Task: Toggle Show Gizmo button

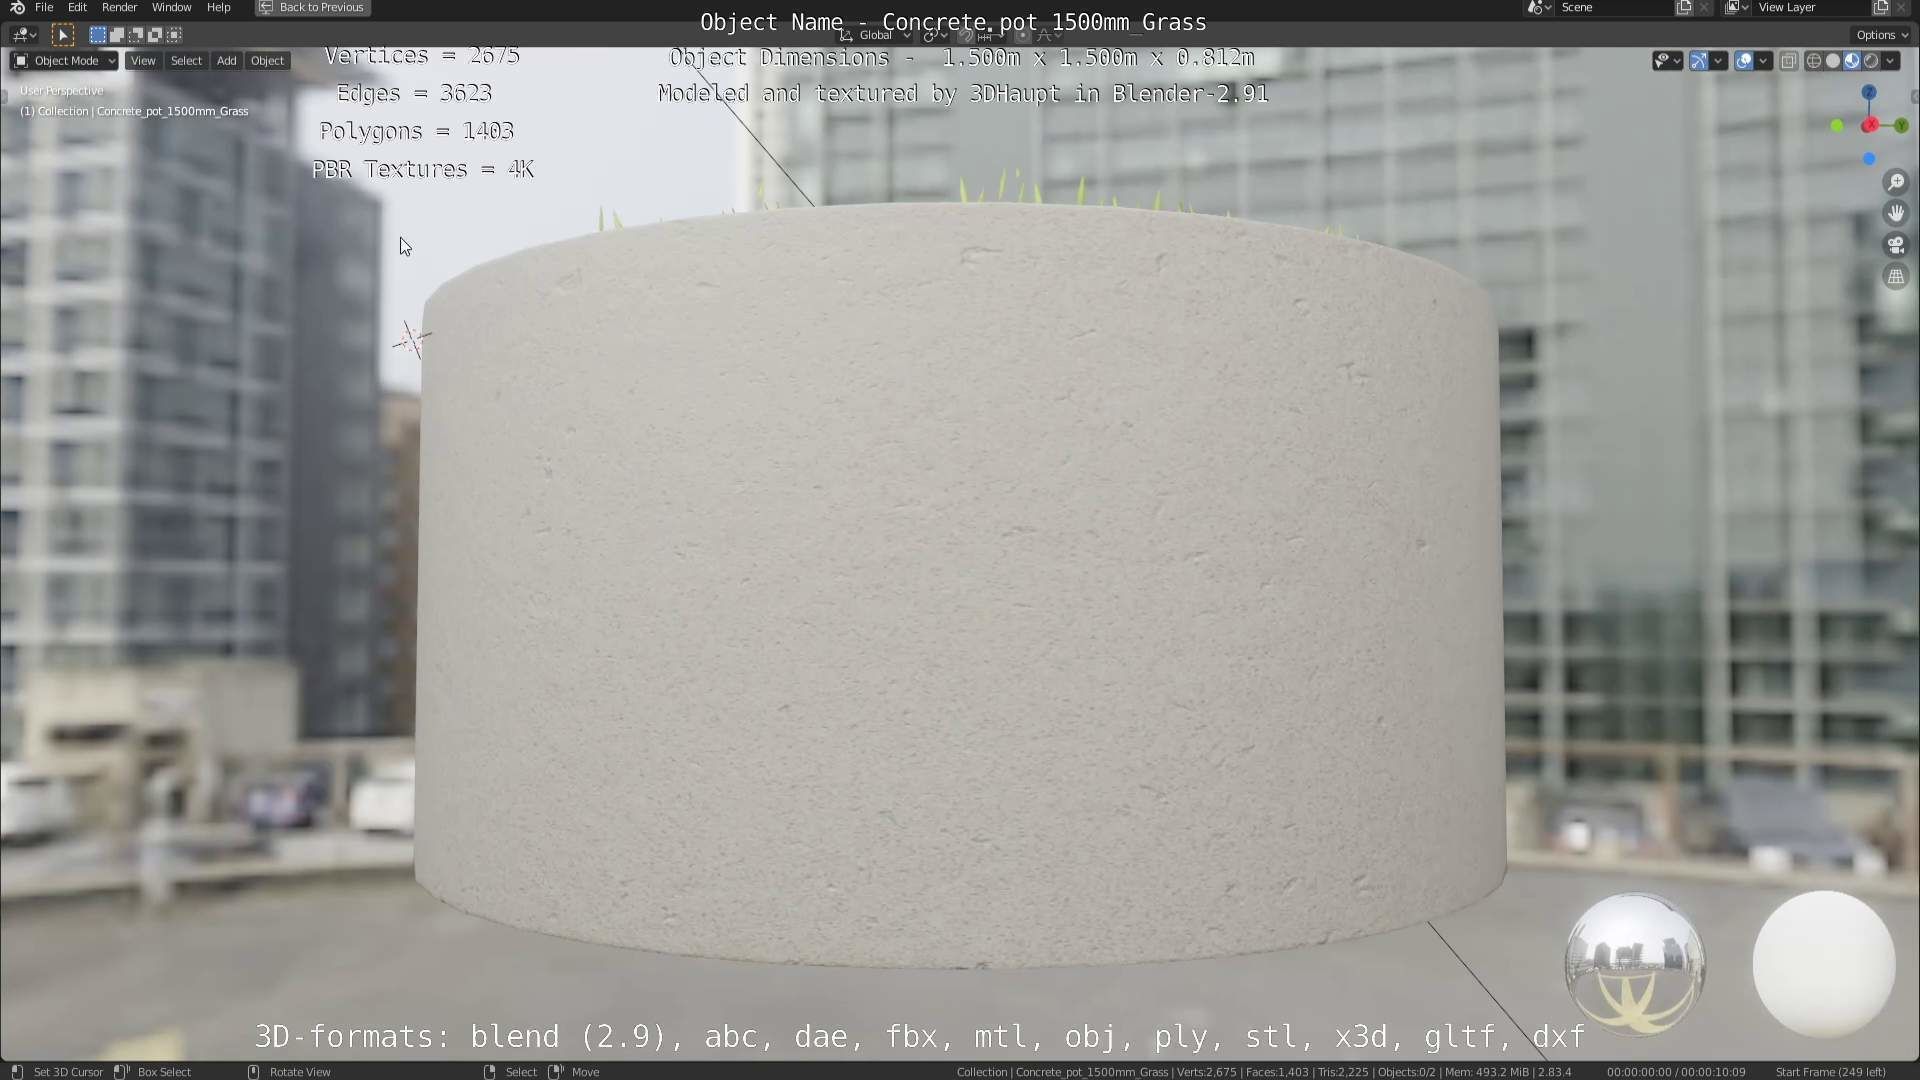Action: (1699, 61)
